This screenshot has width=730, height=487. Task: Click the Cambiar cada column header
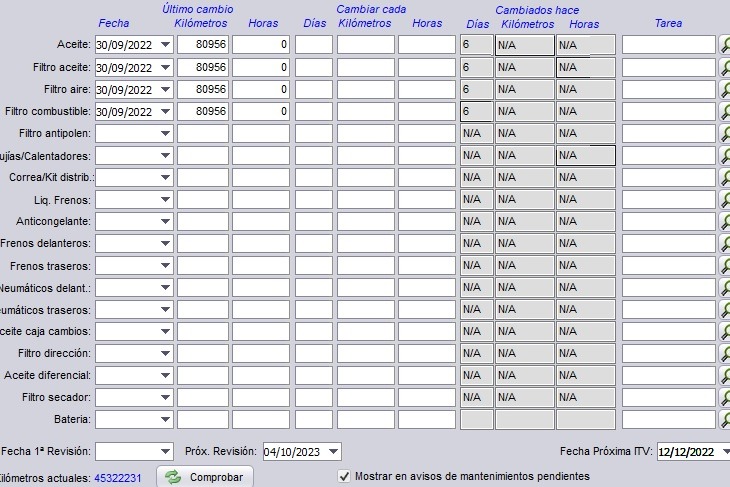(x=371, y=9)
